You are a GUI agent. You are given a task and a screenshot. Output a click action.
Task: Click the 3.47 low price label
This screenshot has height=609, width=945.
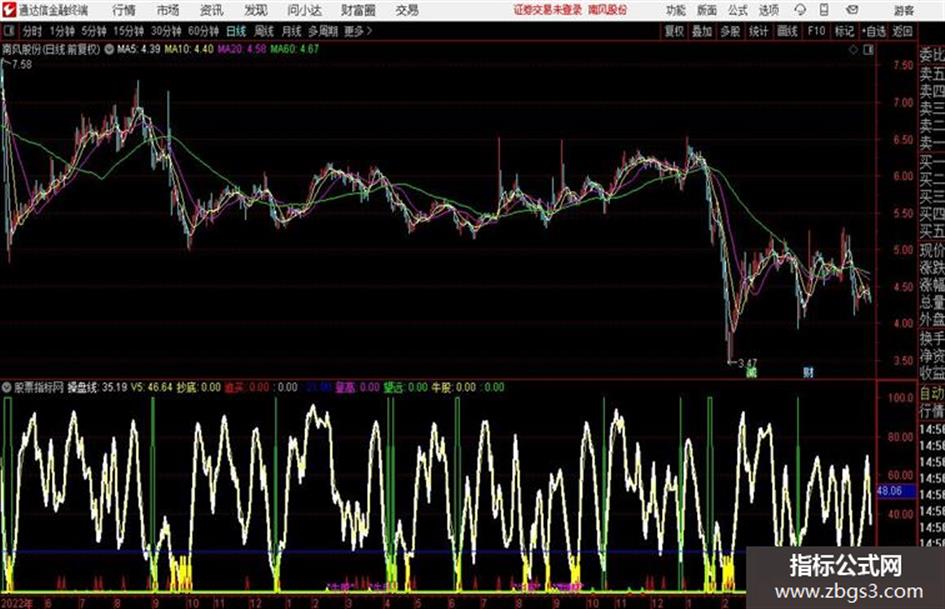coord(747,364)
